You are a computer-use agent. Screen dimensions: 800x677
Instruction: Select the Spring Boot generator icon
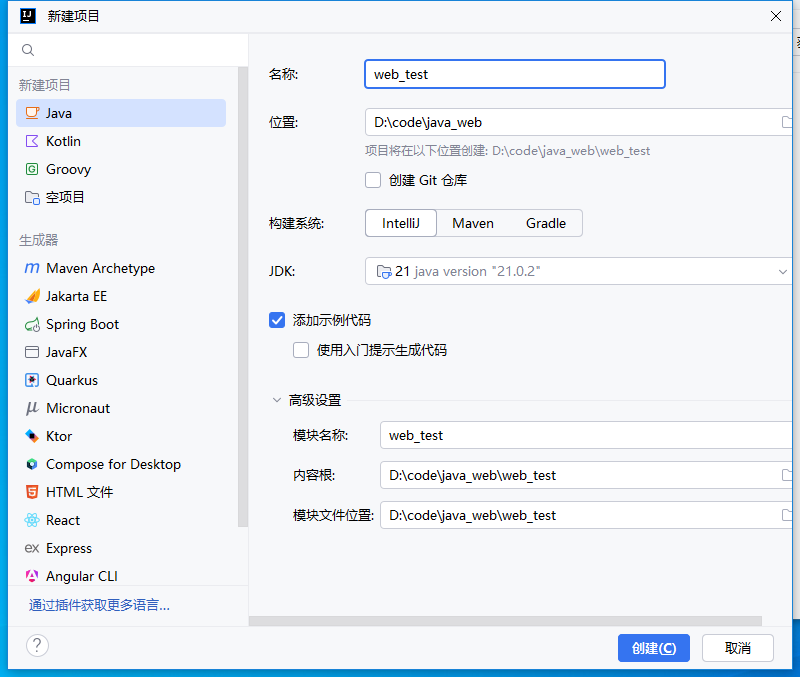(32, 324)
